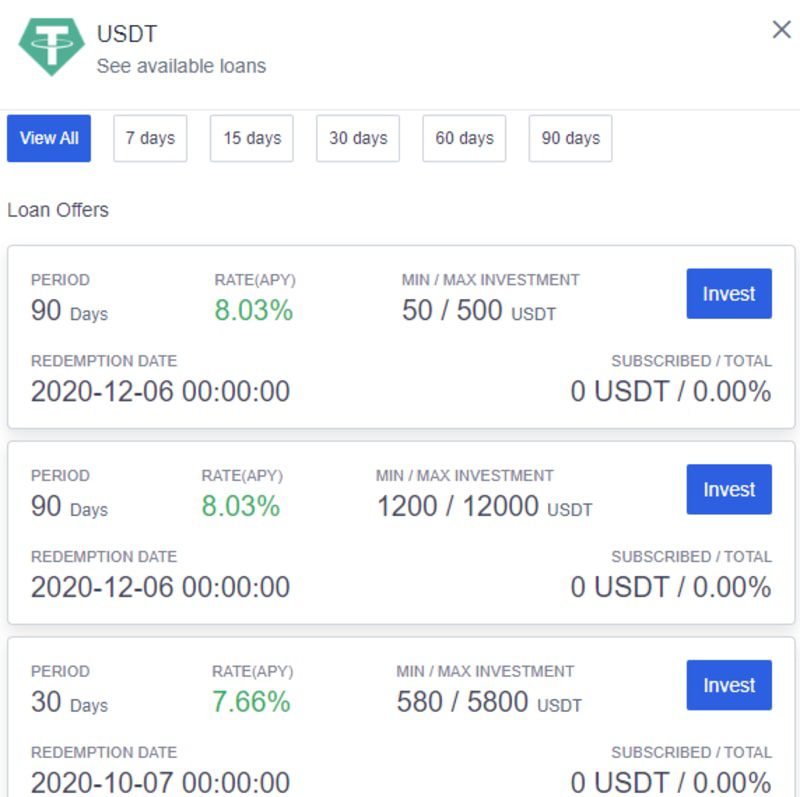Click the 'See available loans' subtitle
The width and height of the screenshot is (800, 797).
pyautogui.click(x=182, y=66)
